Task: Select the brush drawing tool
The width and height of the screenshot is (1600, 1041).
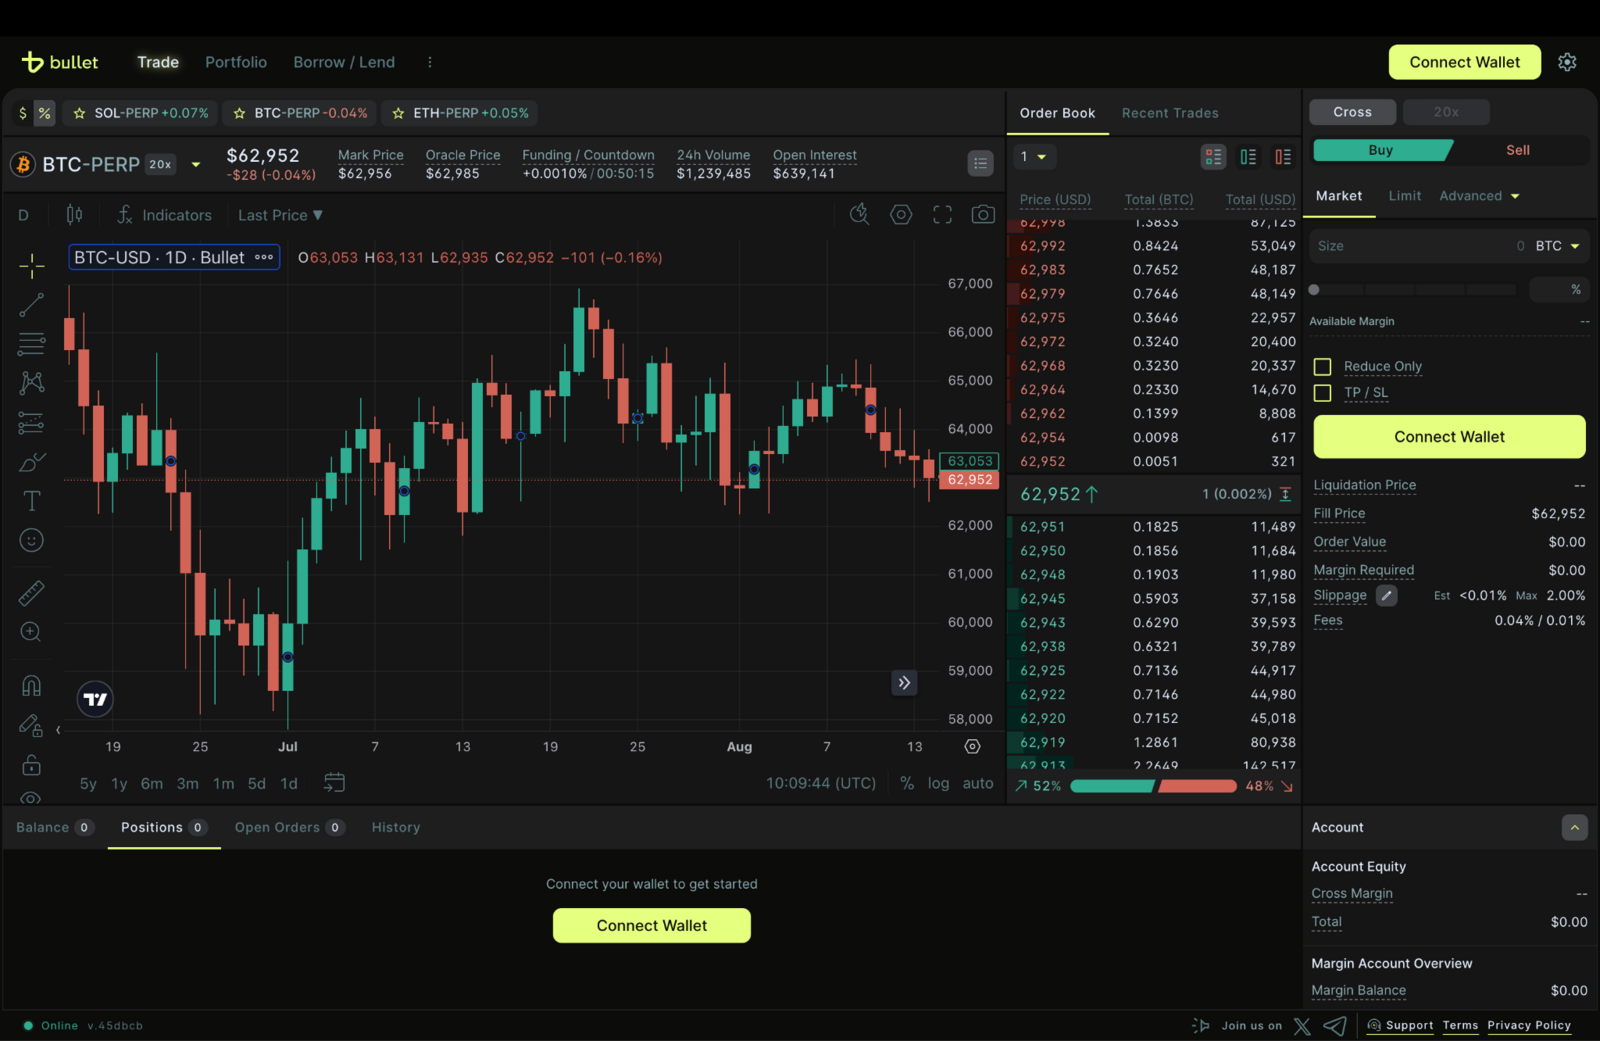Action: 32,462
